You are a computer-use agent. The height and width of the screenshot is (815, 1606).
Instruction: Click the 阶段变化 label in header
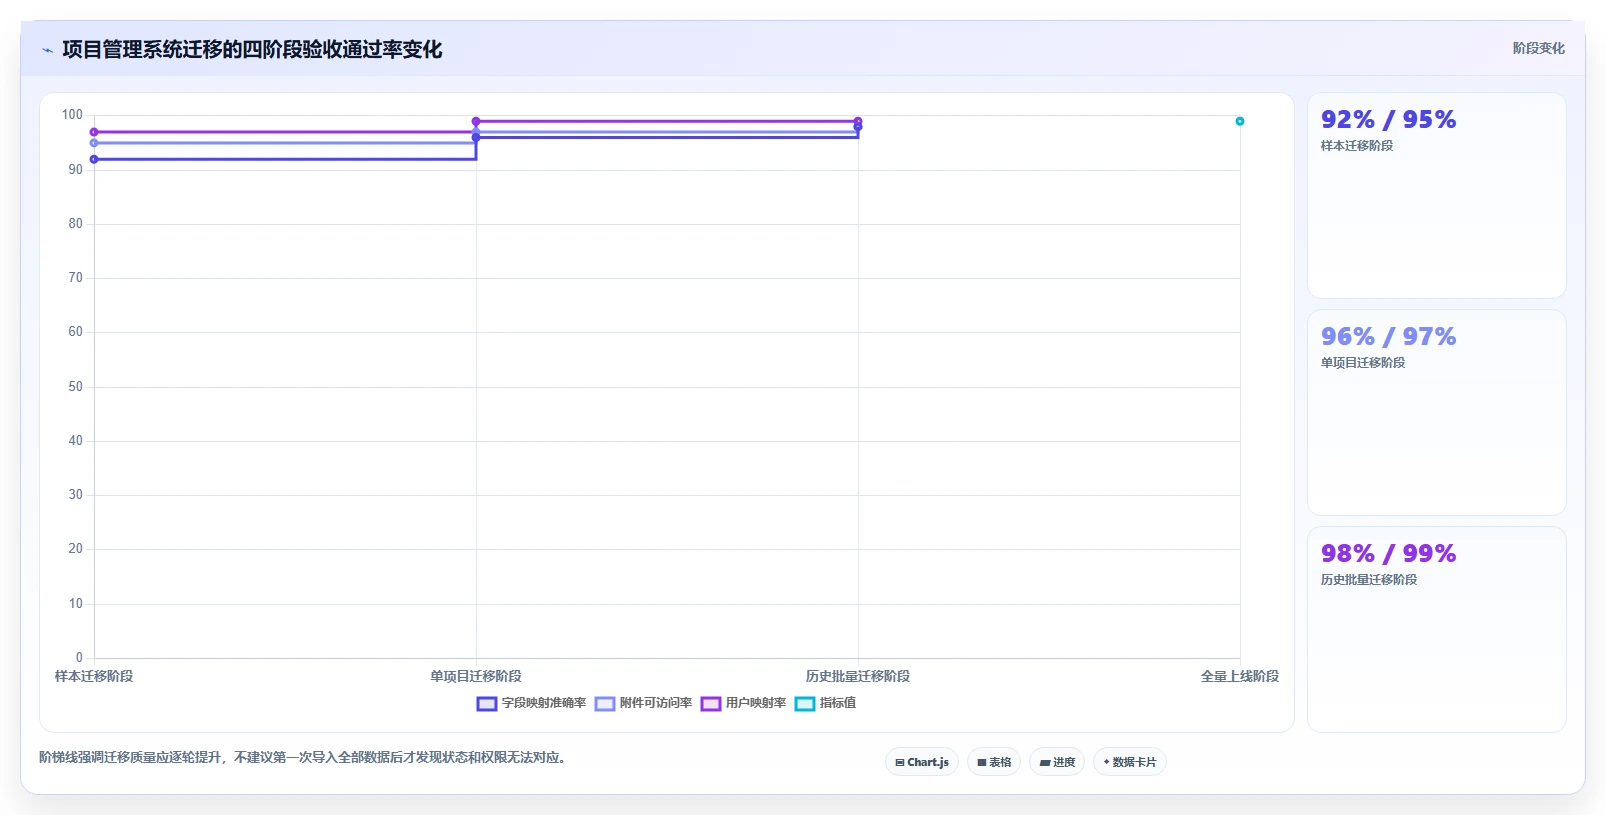click(1538, 48)
